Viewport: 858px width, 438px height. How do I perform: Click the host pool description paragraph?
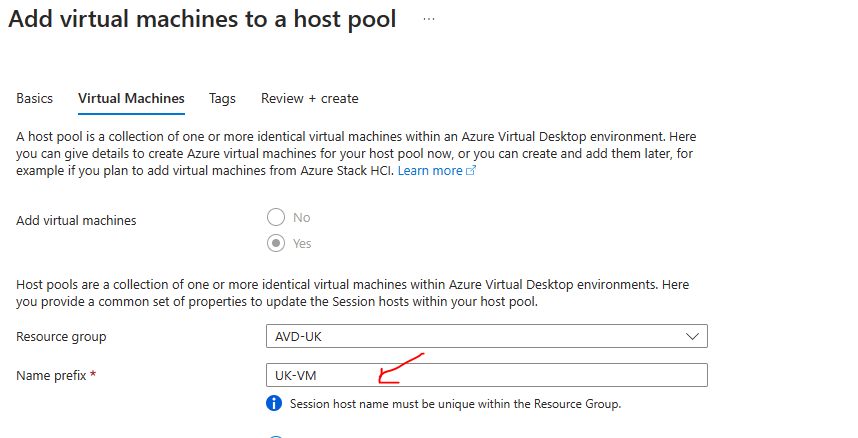(350, 153)
